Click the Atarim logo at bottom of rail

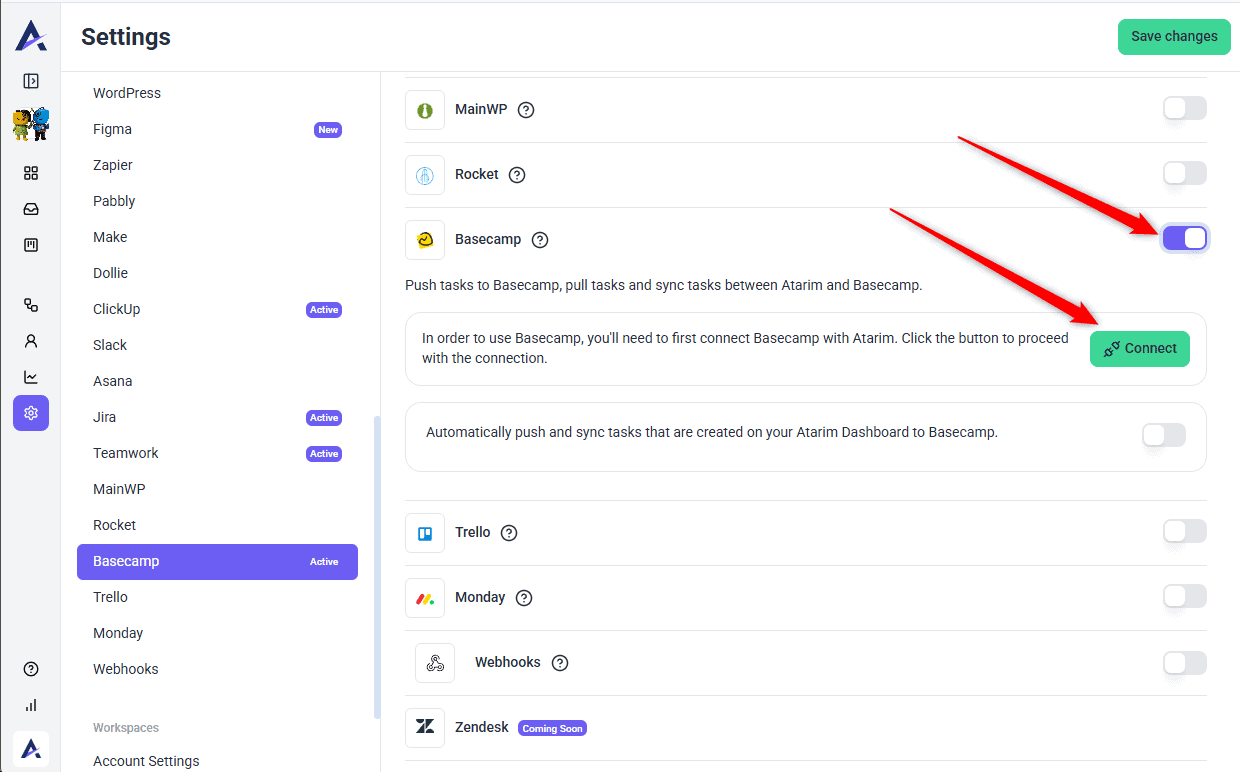click(31, 748)
